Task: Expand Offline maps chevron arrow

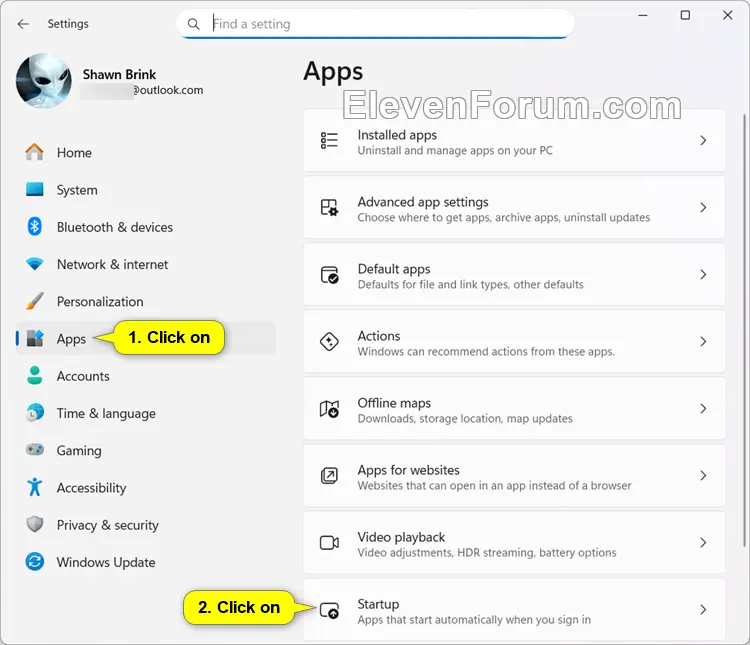Action: click(x=703, y=409)
